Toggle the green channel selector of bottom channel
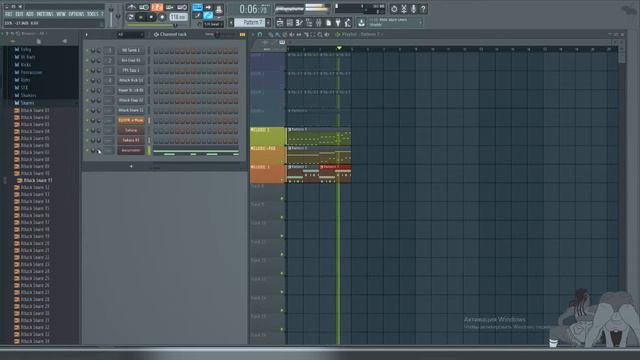 tap(149, 150)
